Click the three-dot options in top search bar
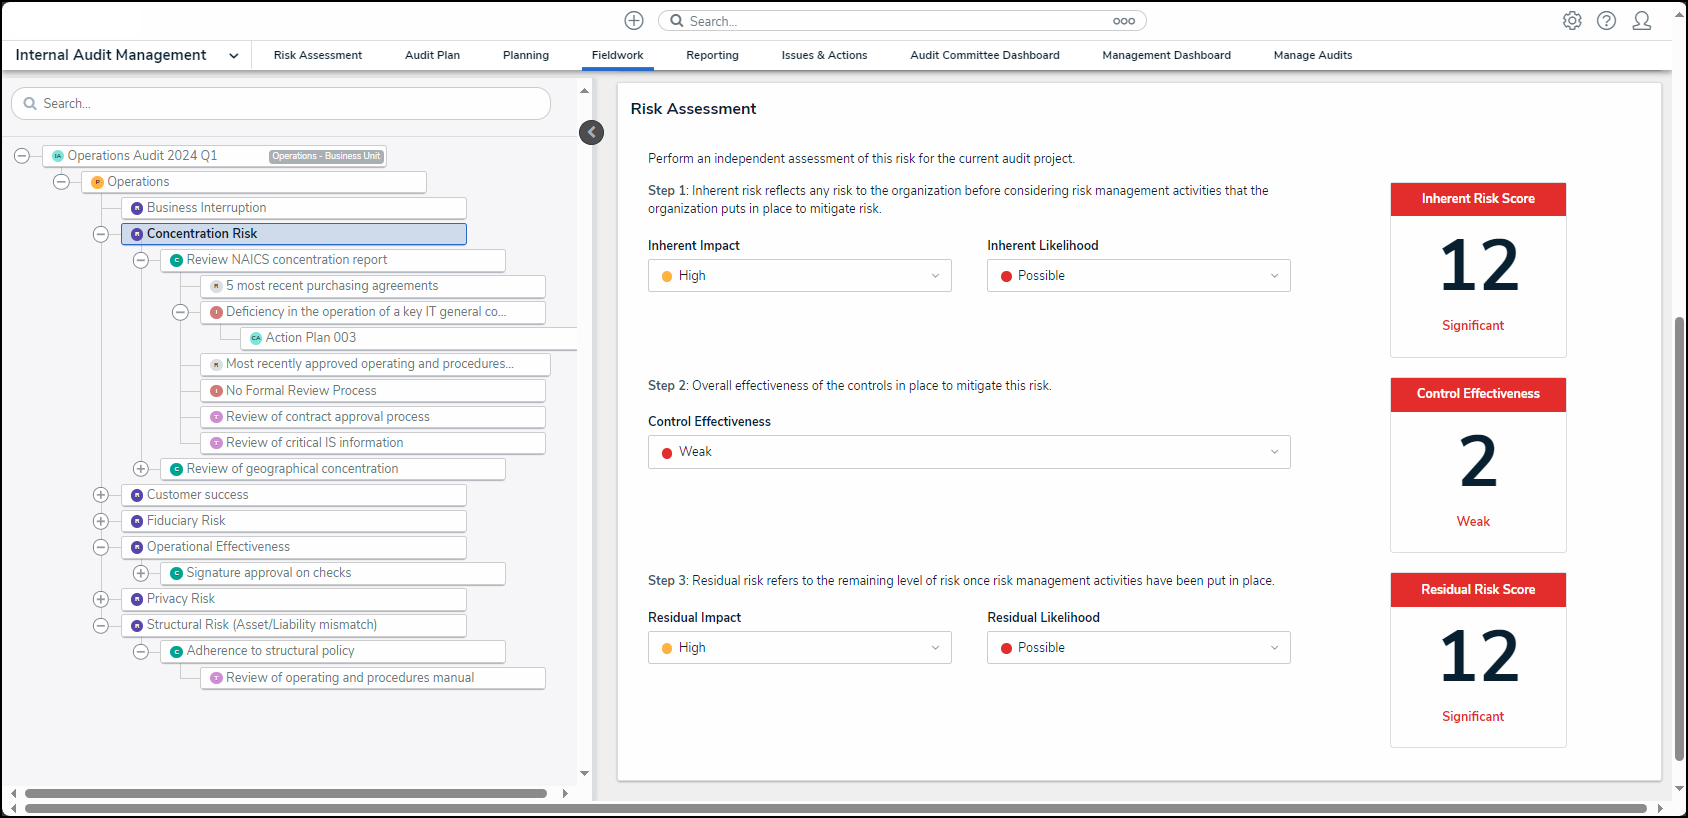Image resolution: width=1688 pixels, height=818 pixels. tap(1123, 21)
